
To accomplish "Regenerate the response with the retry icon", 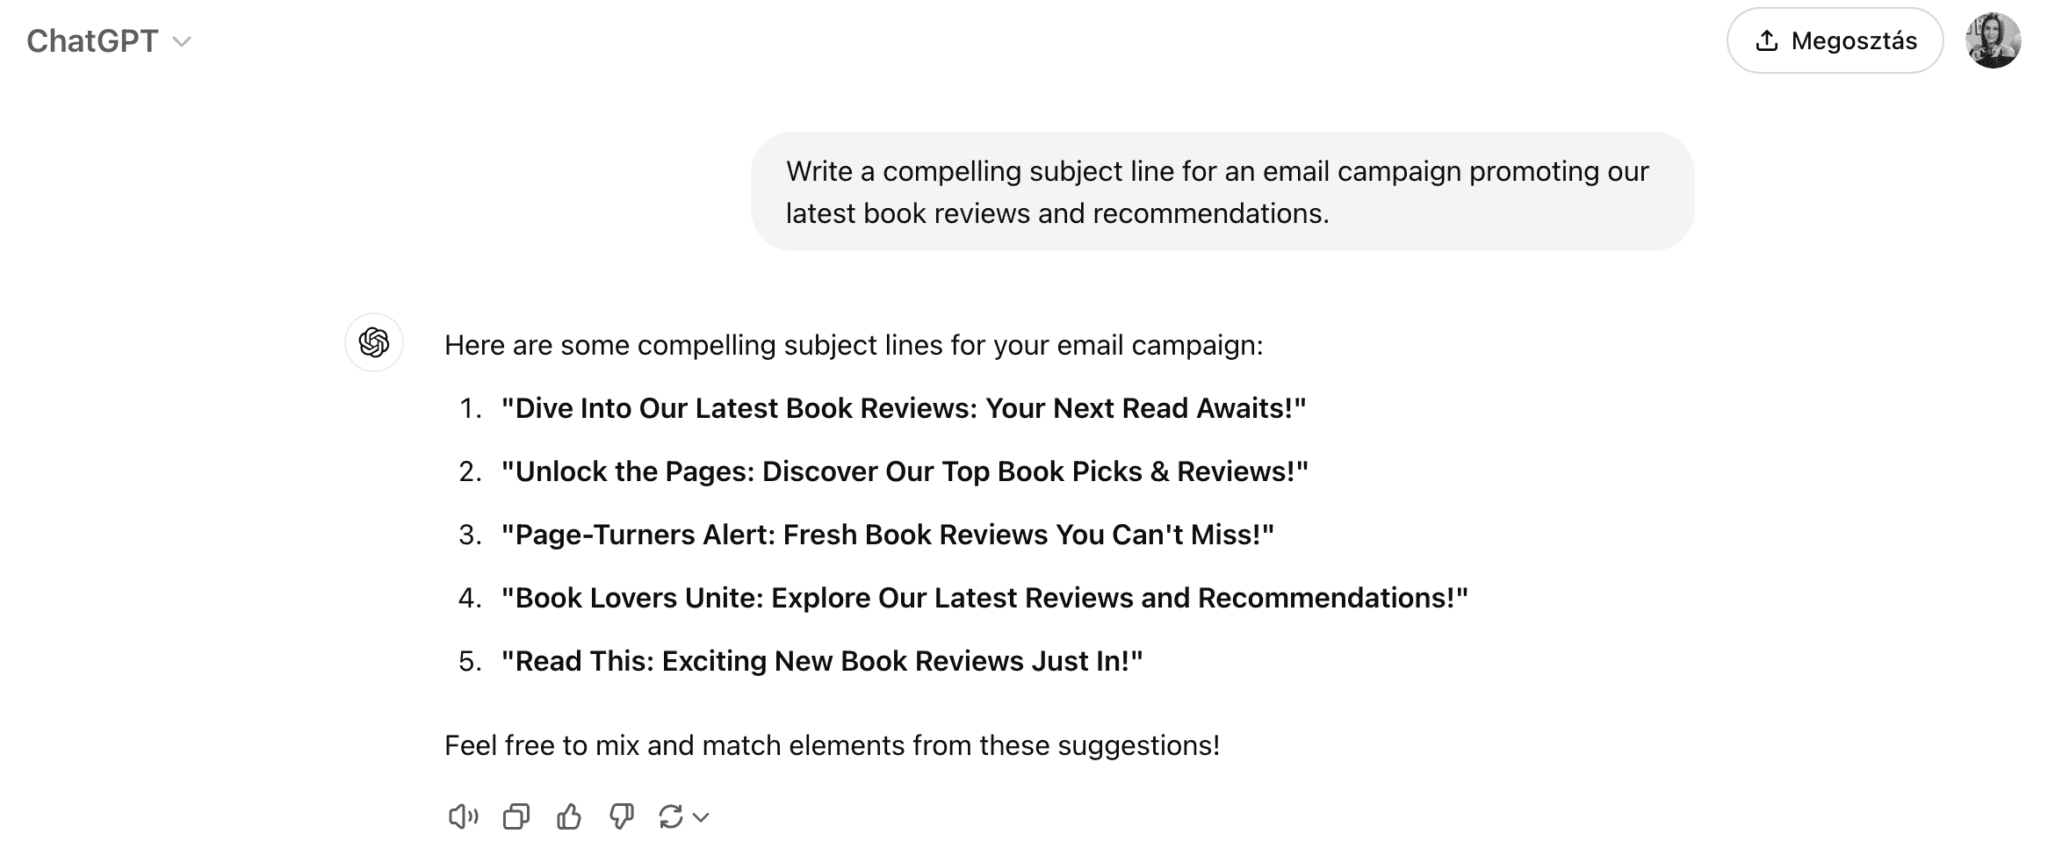I will click(x=670, y=816).
